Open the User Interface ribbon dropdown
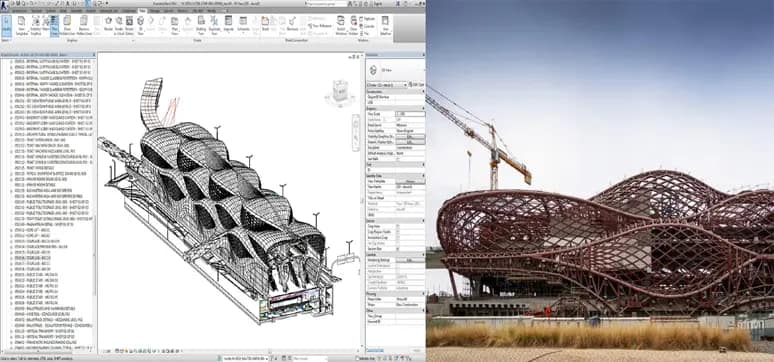The image size is (774, 362). tap(386, 26)
